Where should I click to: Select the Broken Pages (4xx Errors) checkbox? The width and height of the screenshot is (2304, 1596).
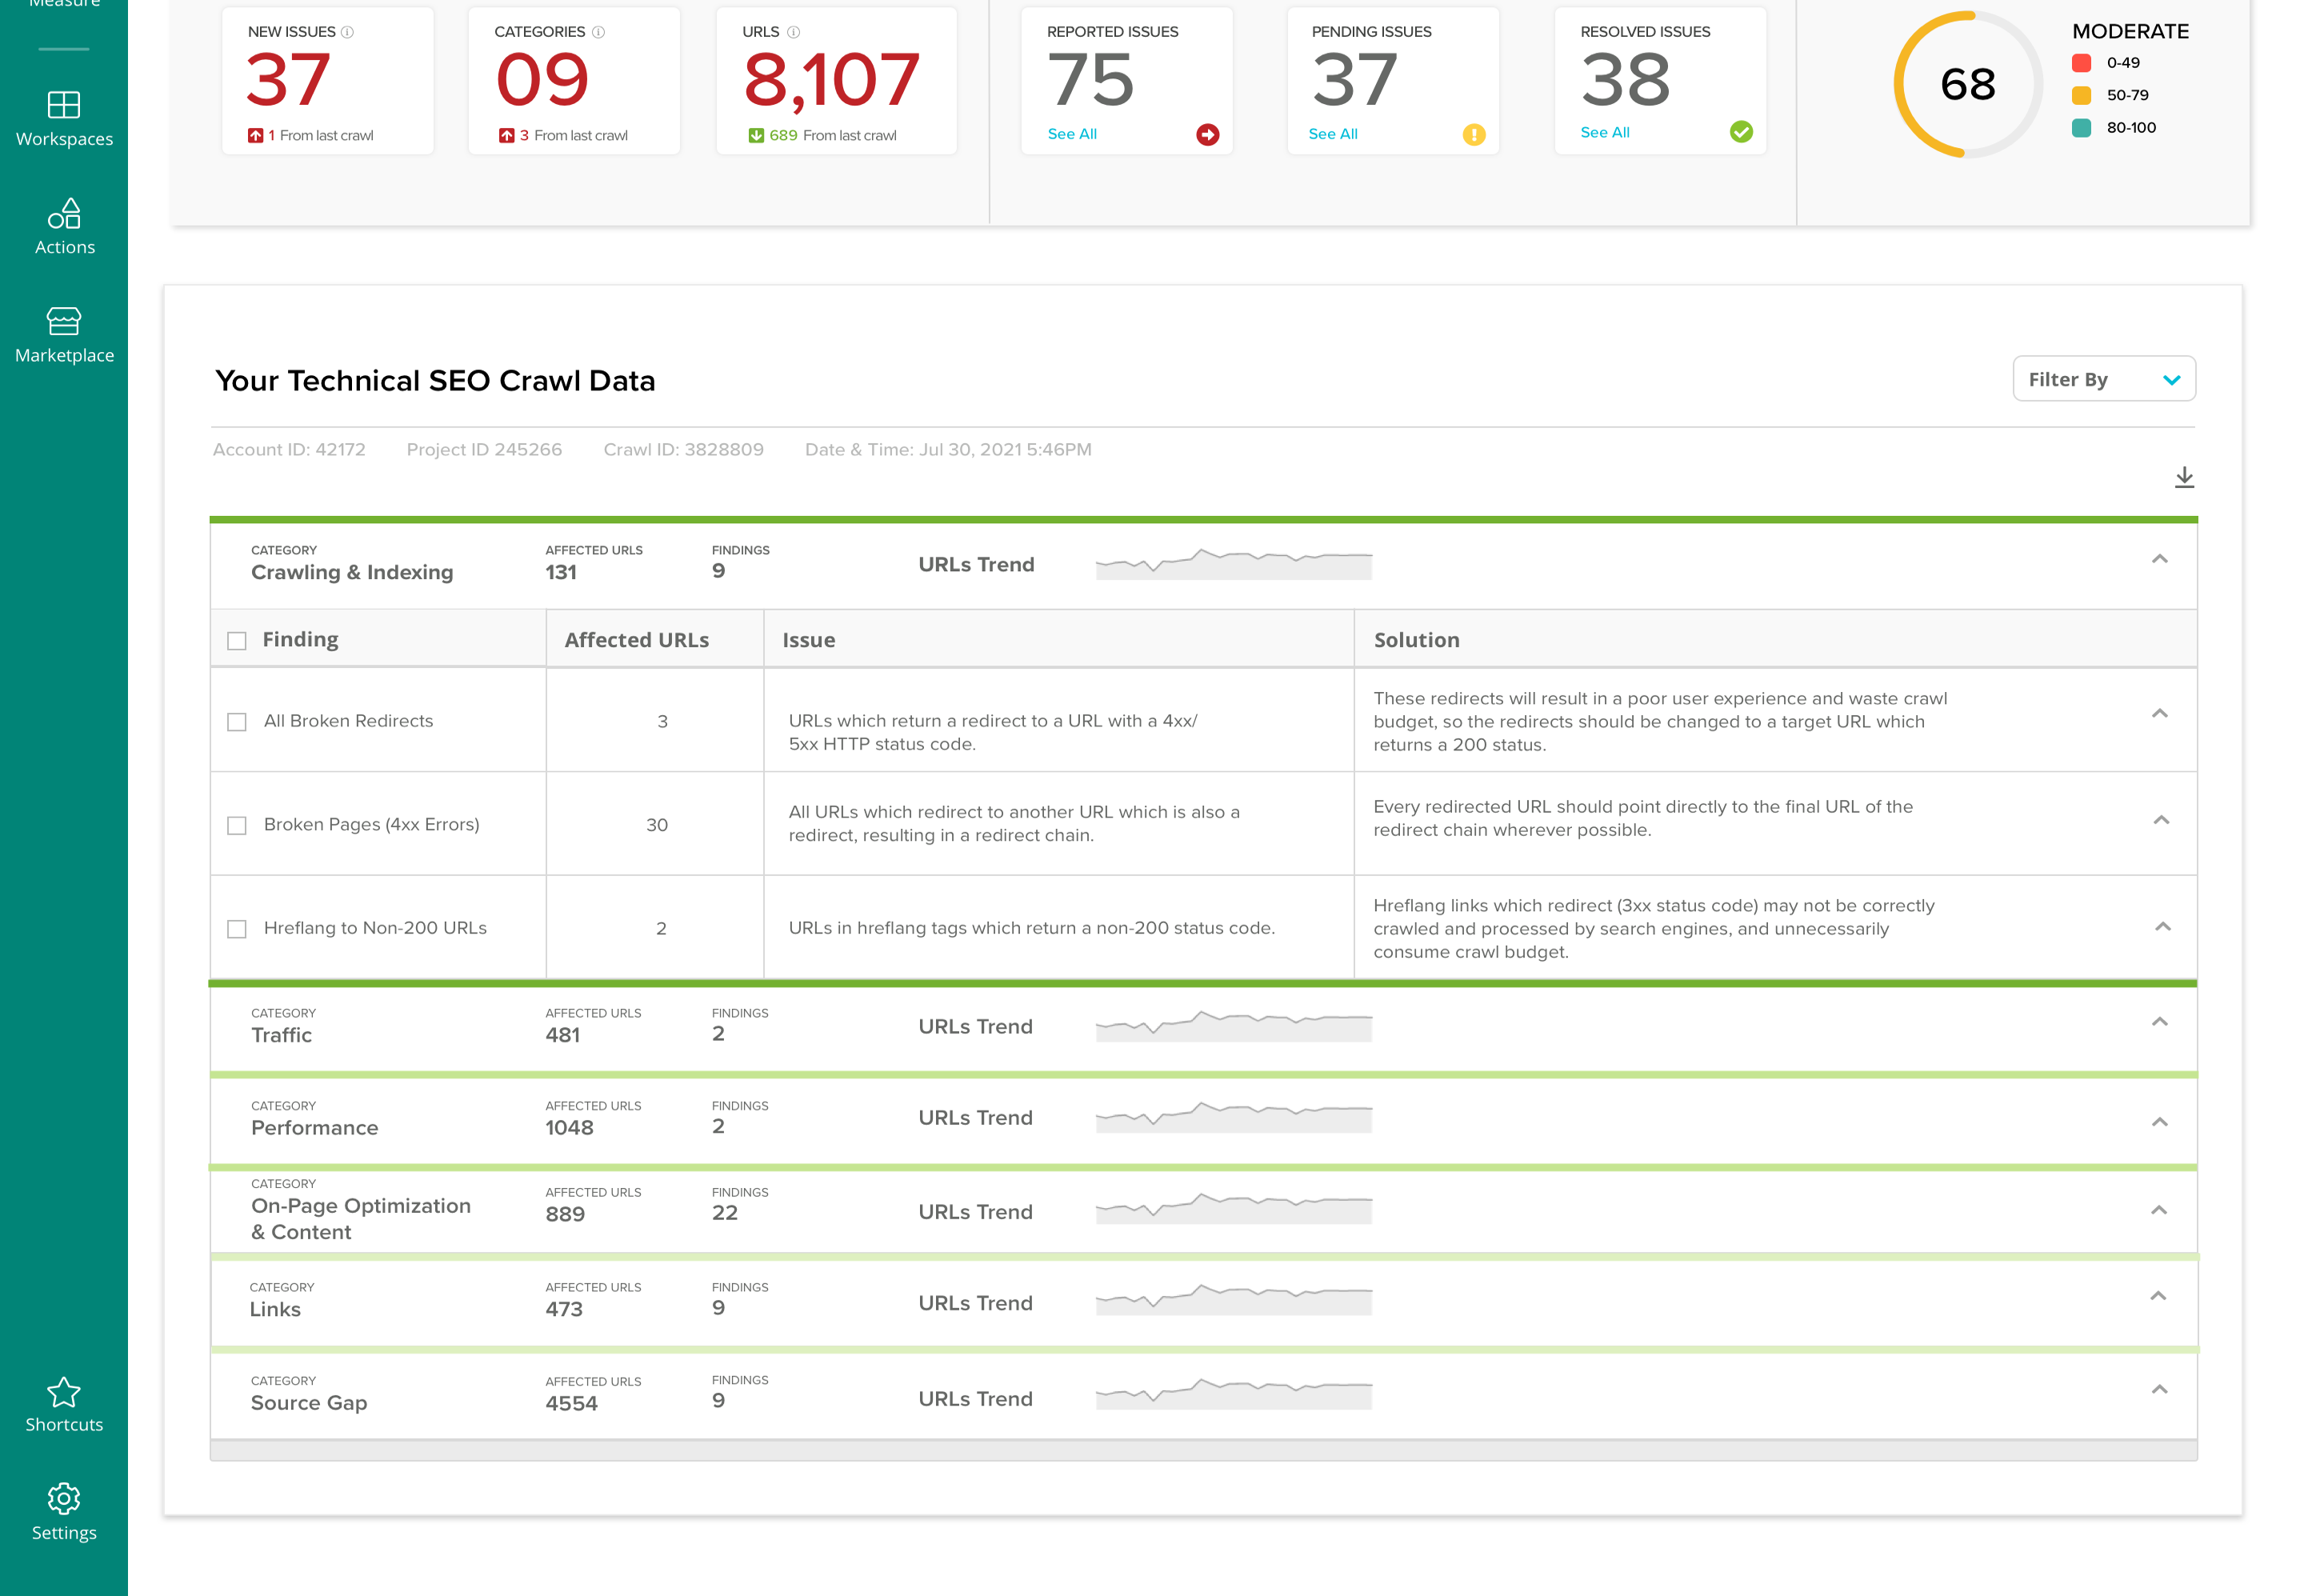click(x=237, y=825)
